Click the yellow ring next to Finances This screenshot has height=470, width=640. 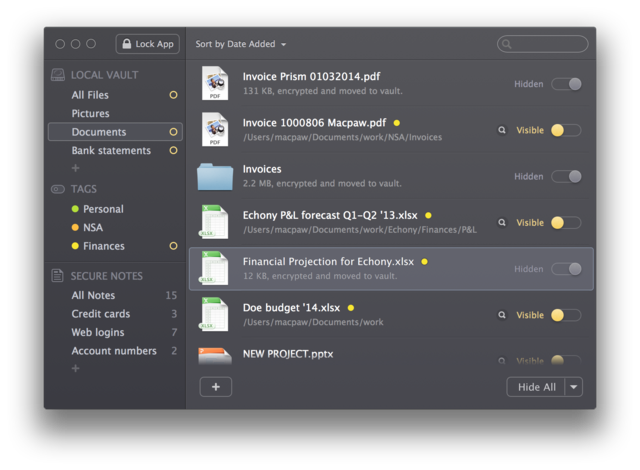pos(173,246)
